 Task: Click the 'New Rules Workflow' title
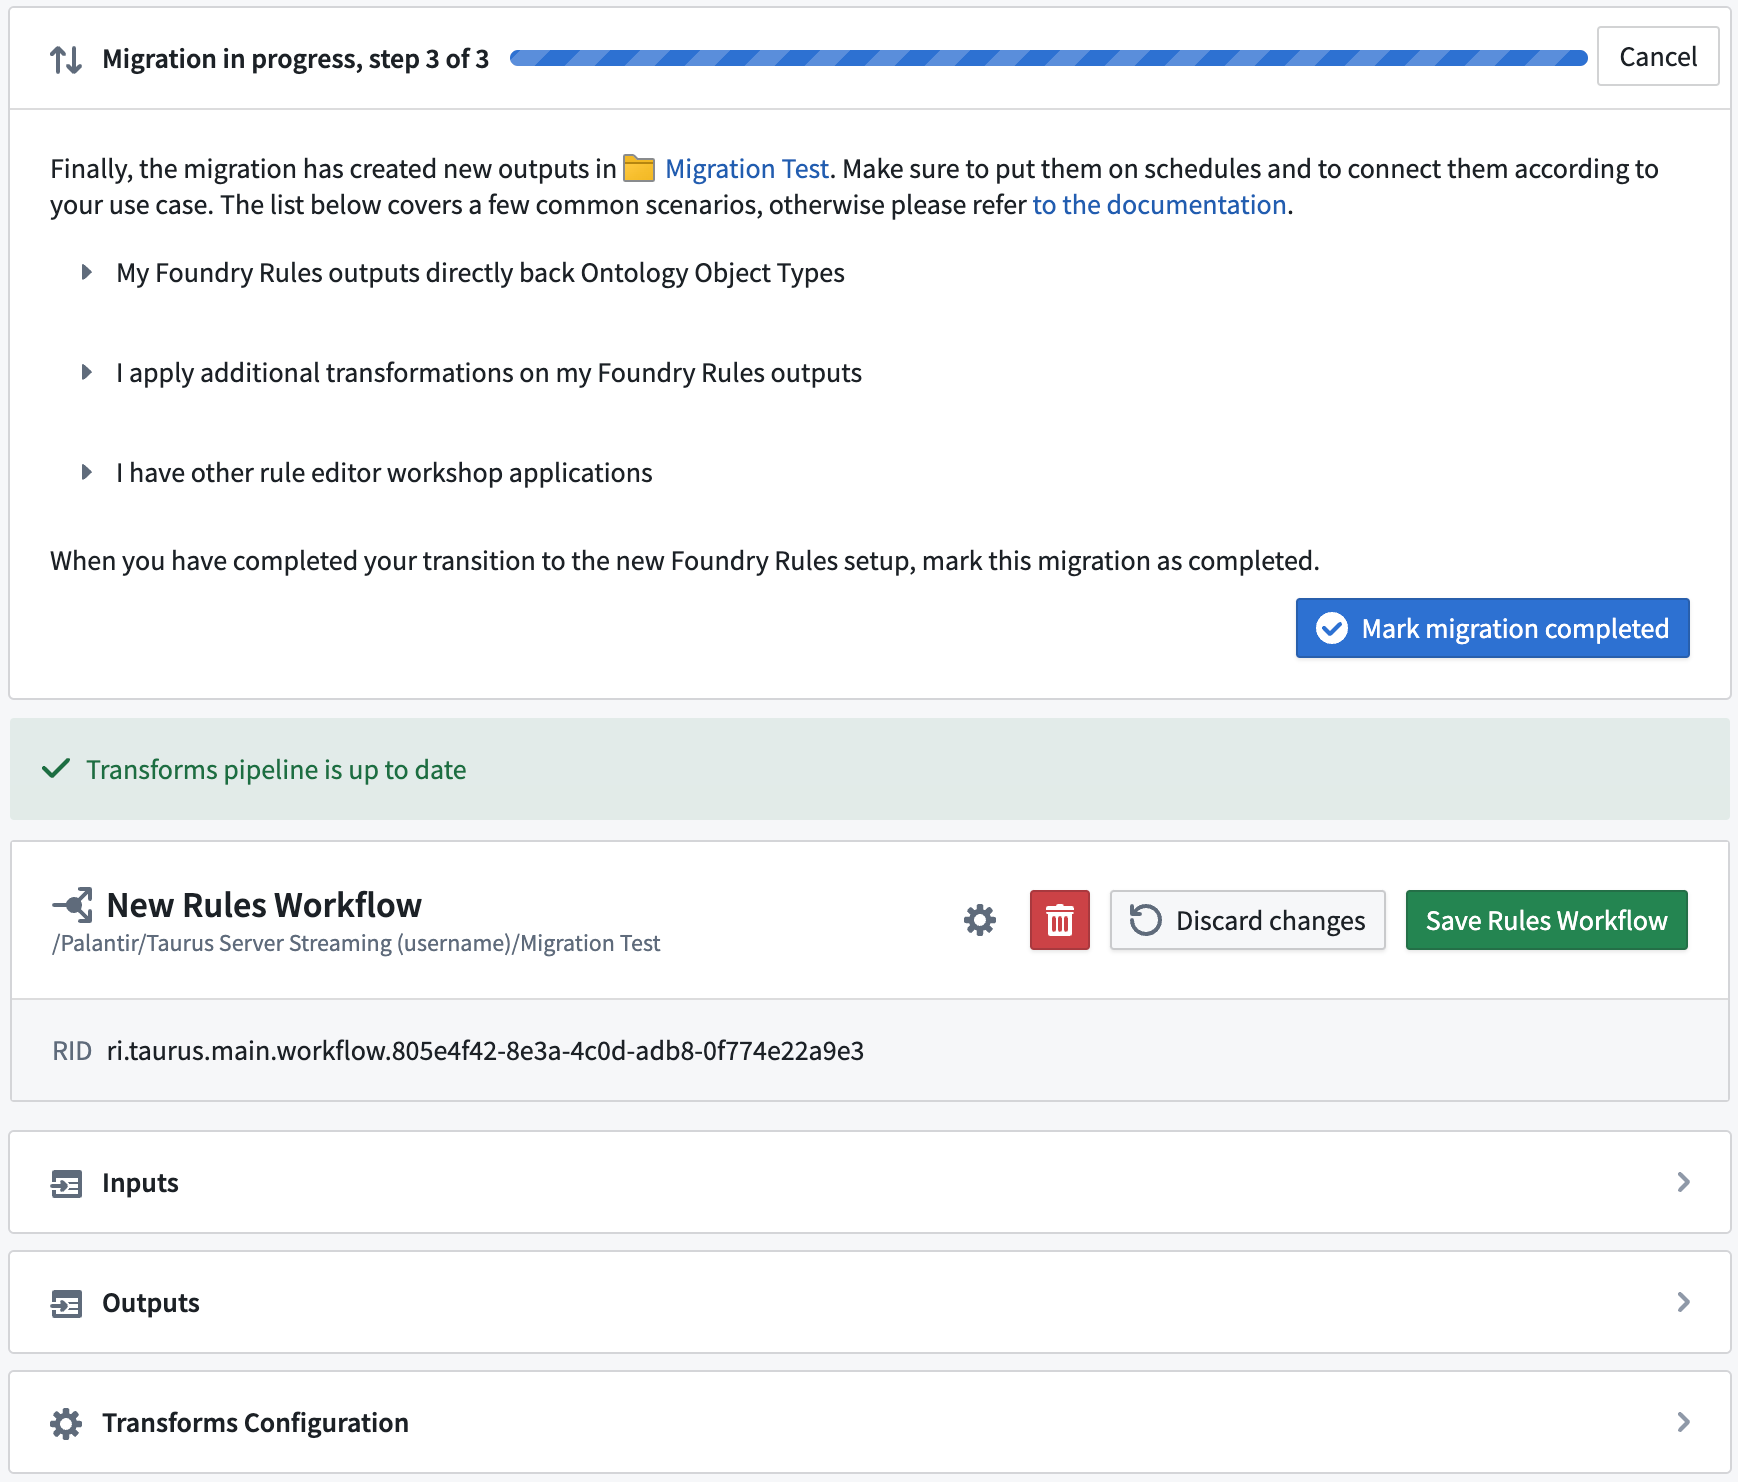[264, 905]
